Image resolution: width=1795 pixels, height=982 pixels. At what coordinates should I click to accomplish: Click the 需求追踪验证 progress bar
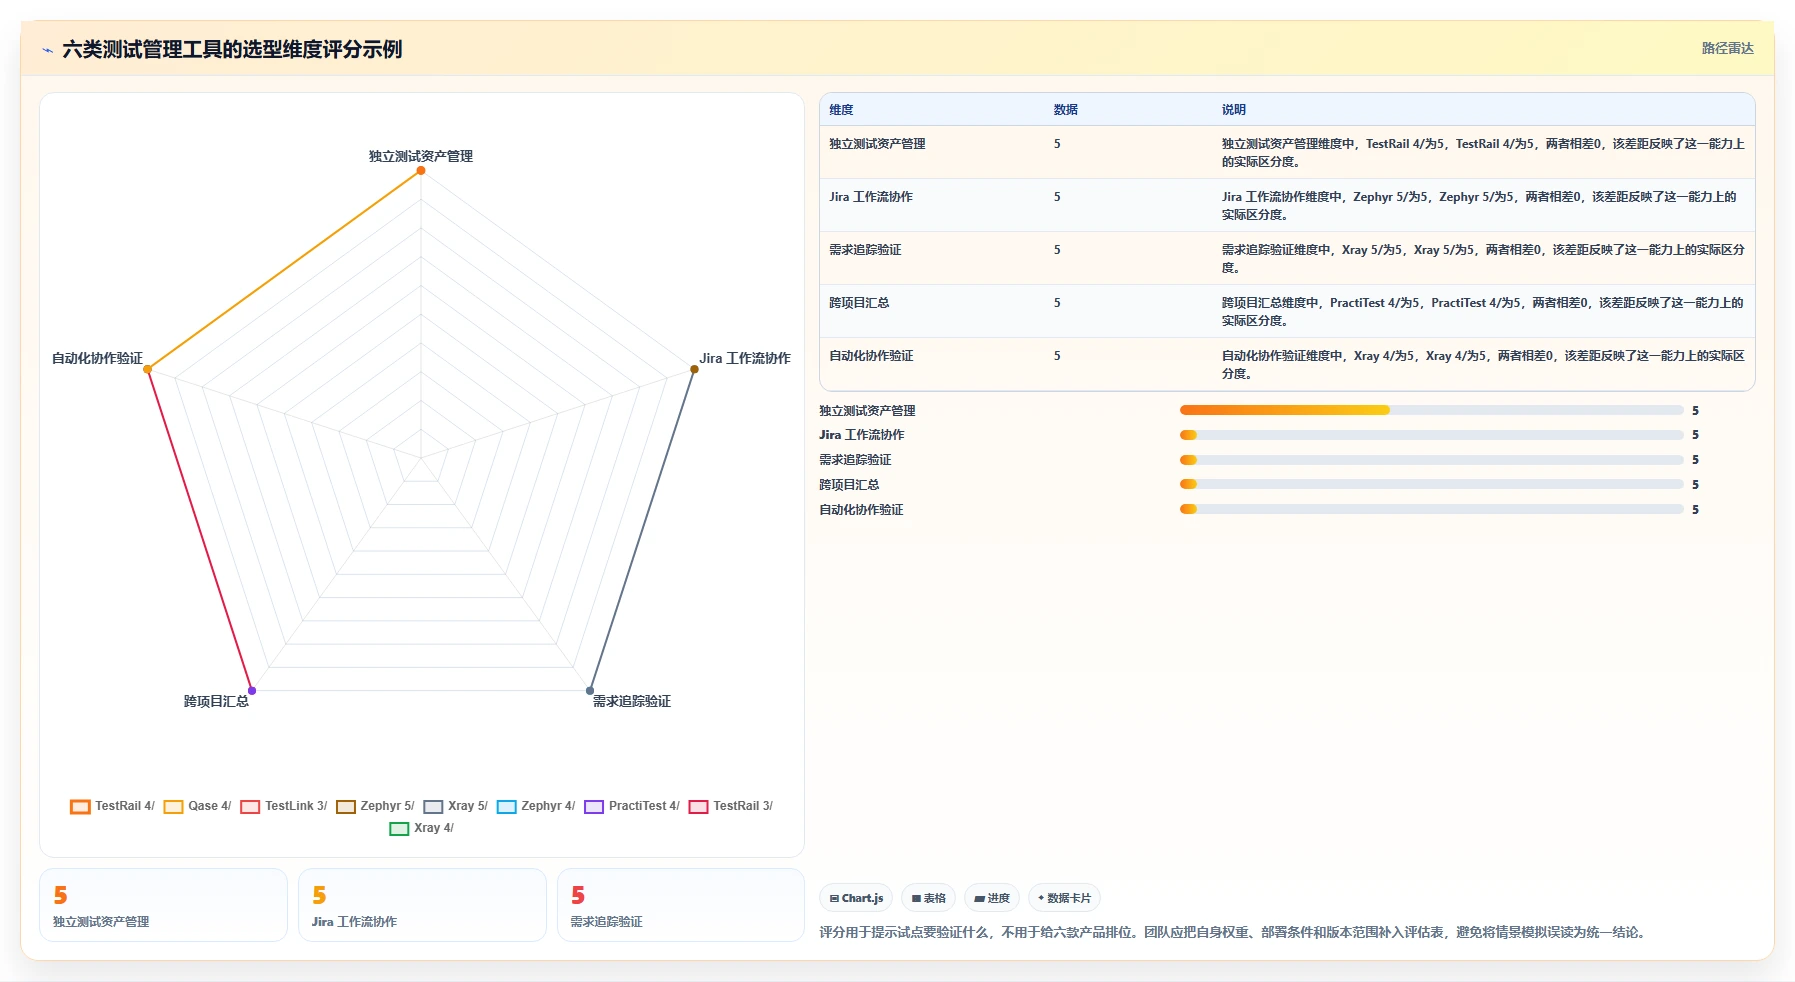pyautogui.click(x=1431, y=460)
